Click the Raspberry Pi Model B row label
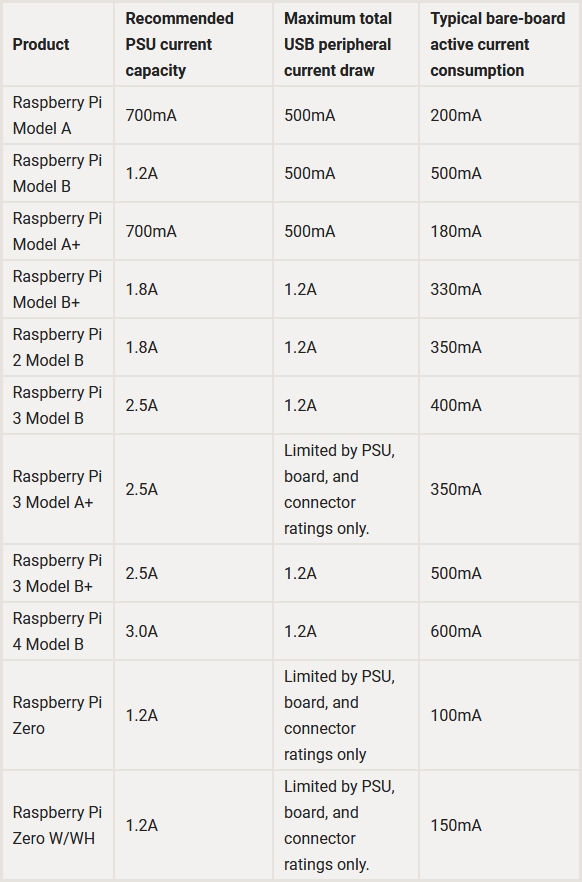Screen dimensions: 582x882 [x=57, y=173]
